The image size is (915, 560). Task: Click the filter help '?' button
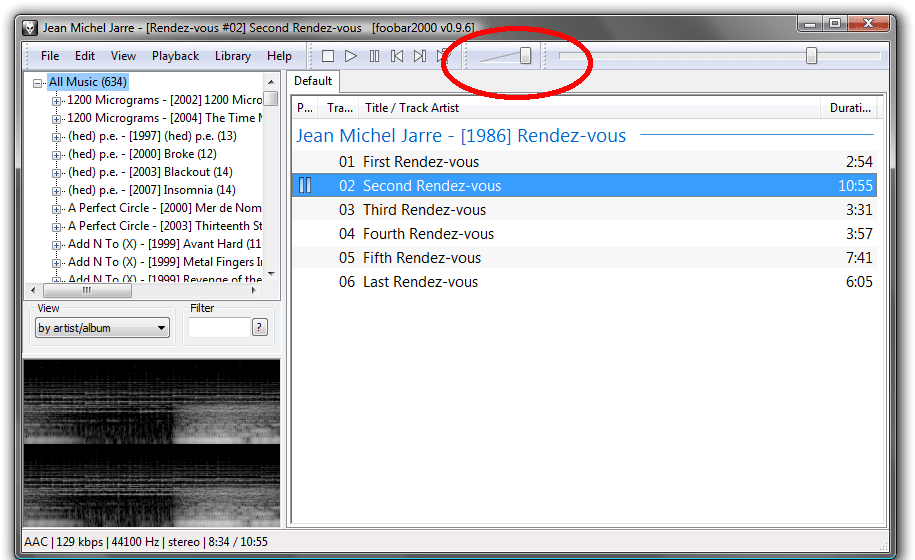pos(260,327)
